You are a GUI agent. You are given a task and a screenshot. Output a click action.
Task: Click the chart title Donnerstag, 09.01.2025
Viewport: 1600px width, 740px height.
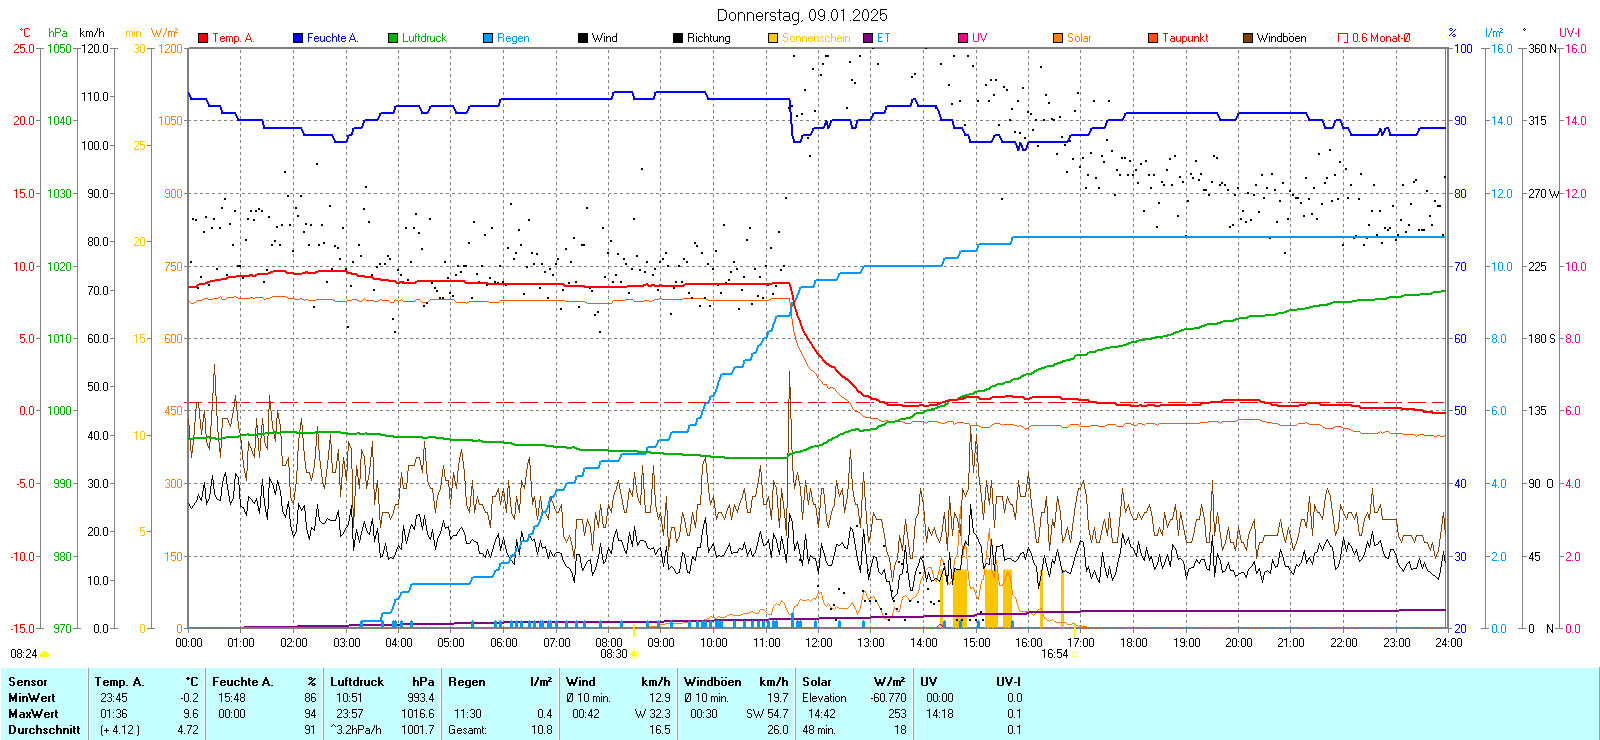(x=802, y=15)
